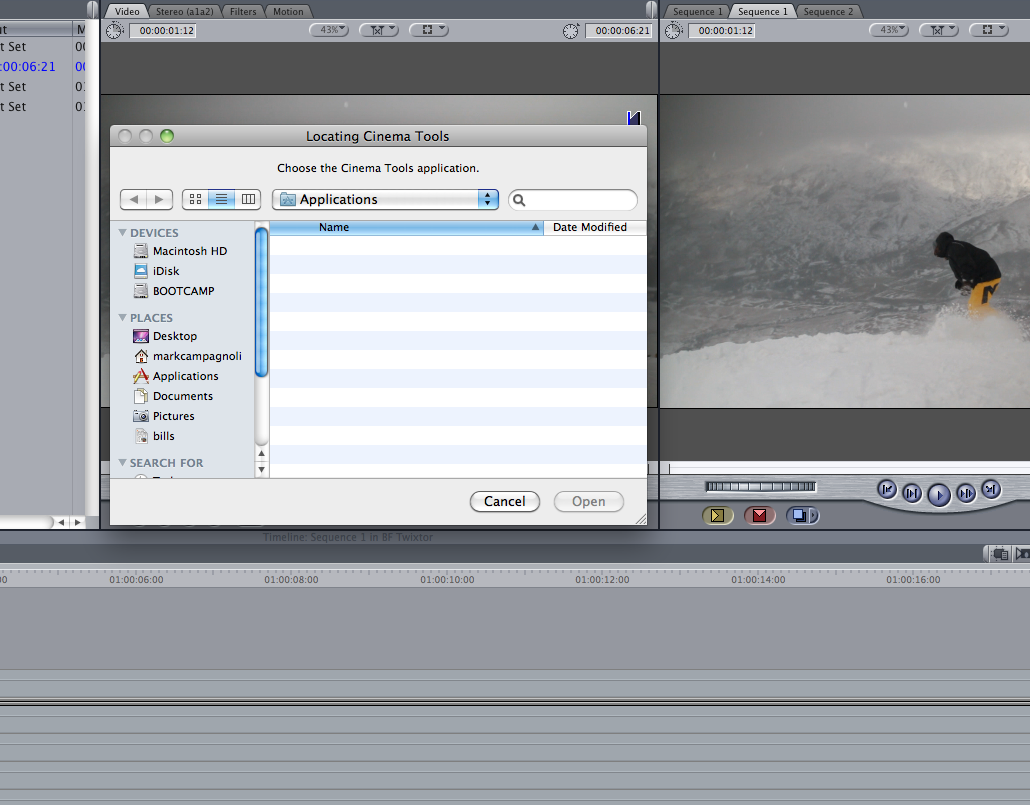Open the Viewer view mode popup

(429, 30)
